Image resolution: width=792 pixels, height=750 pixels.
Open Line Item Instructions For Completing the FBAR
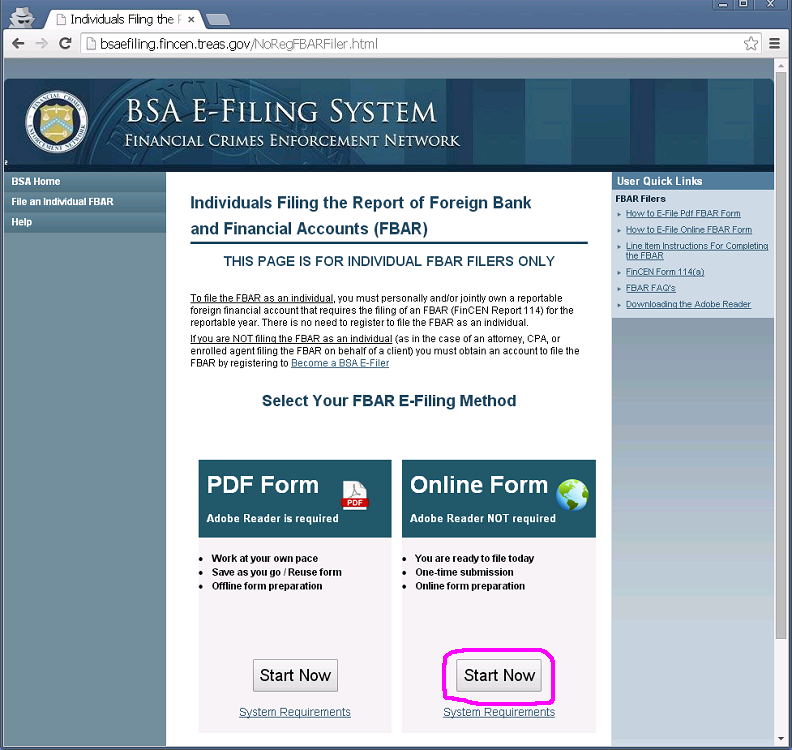[697, 251]
